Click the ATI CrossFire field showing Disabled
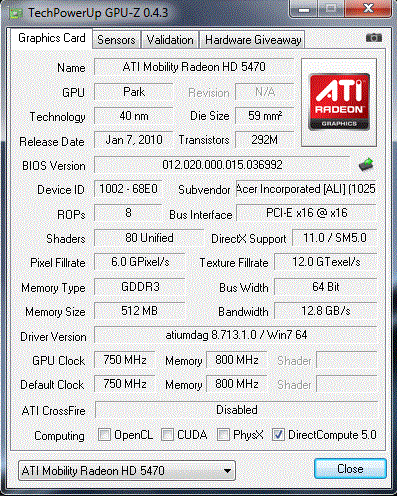 (x=236, y=410)
